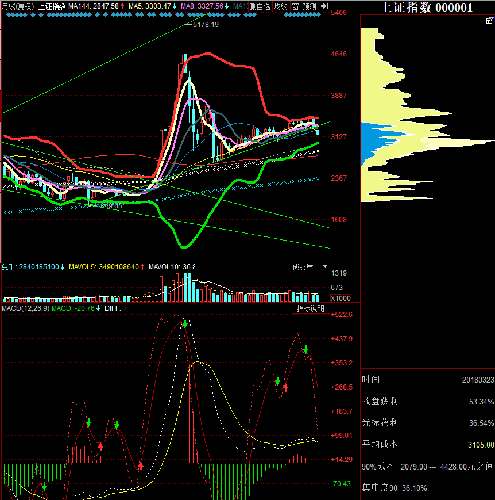Click the MACD(12,26,9) indicator label
This screenshot has height=500, width=495.
pyautogui.click(x=26, y=308)
